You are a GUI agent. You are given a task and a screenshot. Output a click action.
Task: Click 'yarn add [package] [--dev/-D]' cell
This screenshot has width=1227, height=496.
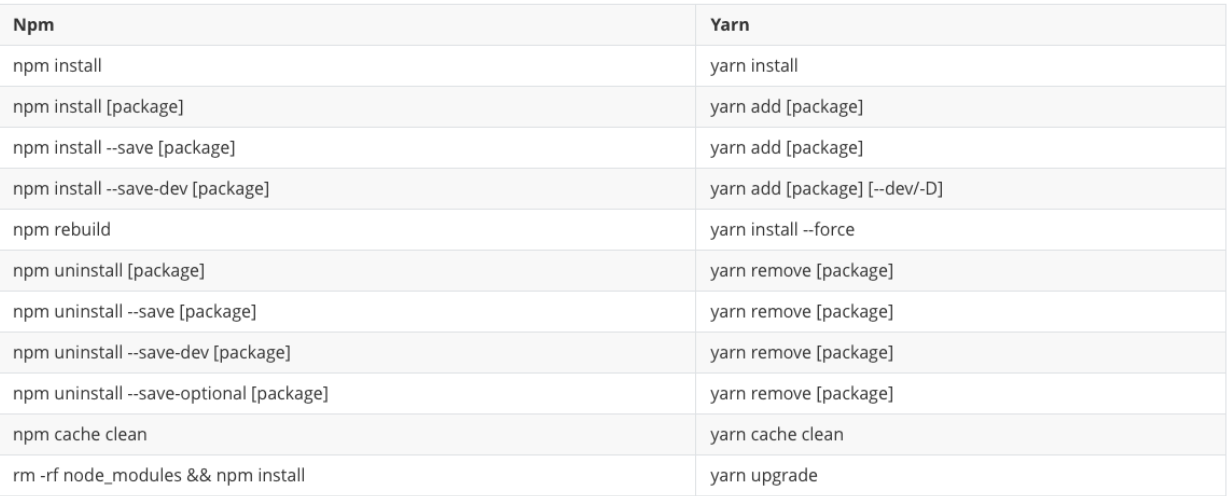click(x=823, y=188)
